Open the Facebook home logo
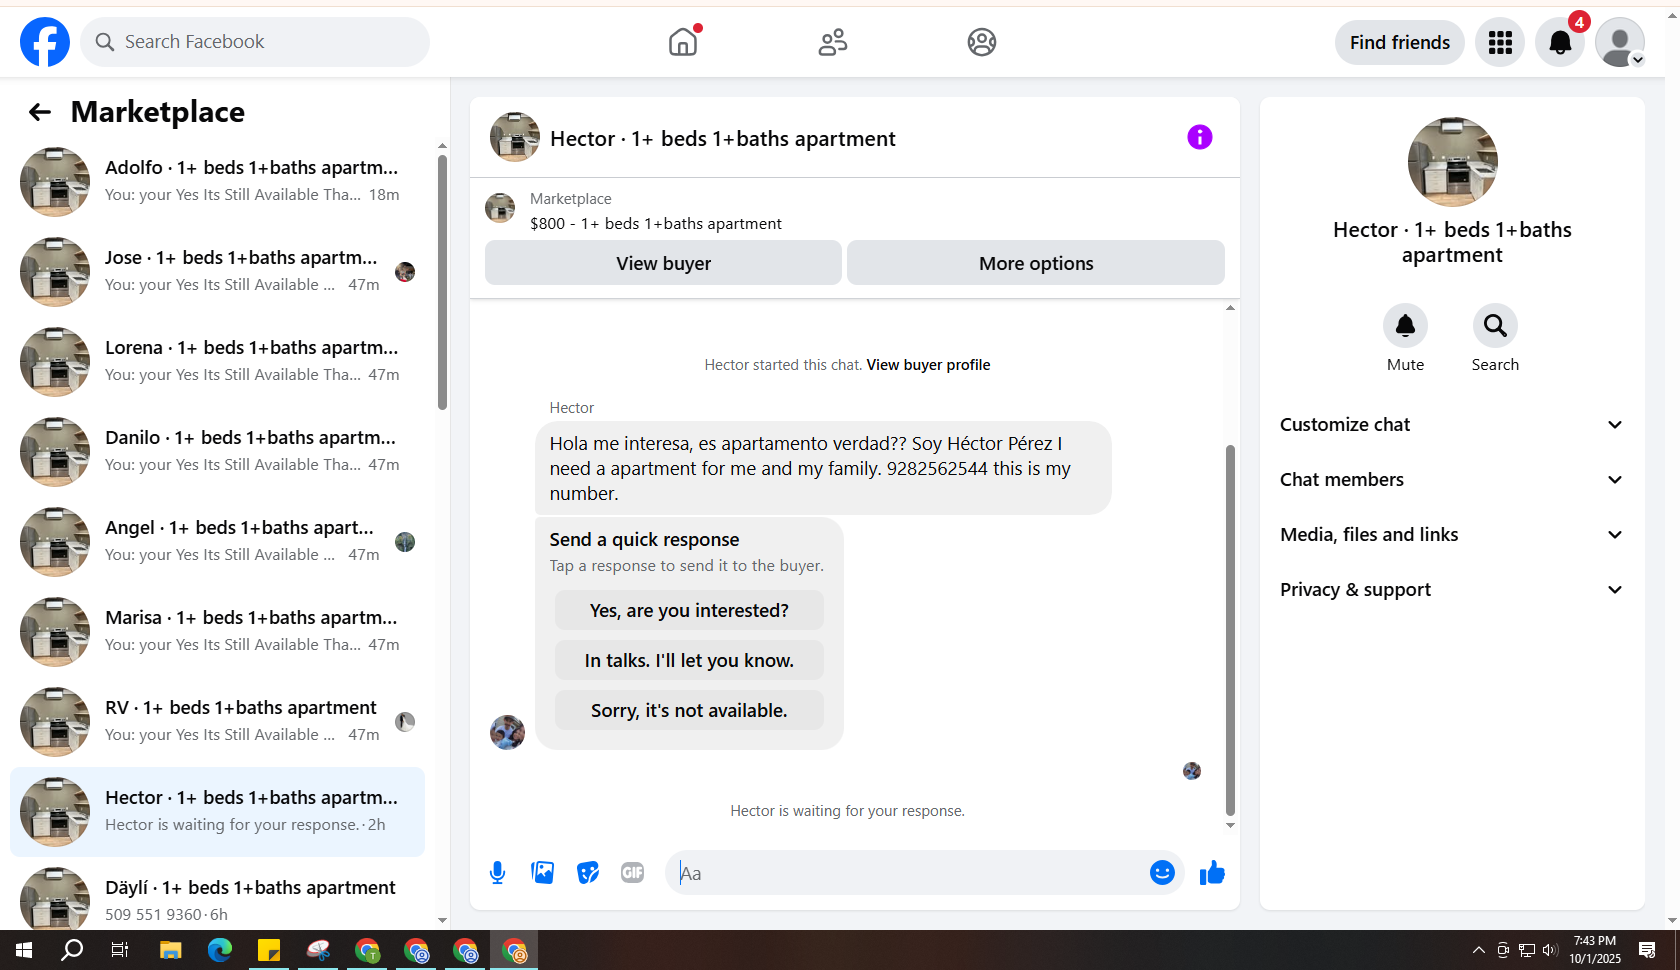Image resolution: width=1680 pixels, height=970 pixels. coord(45,42)
